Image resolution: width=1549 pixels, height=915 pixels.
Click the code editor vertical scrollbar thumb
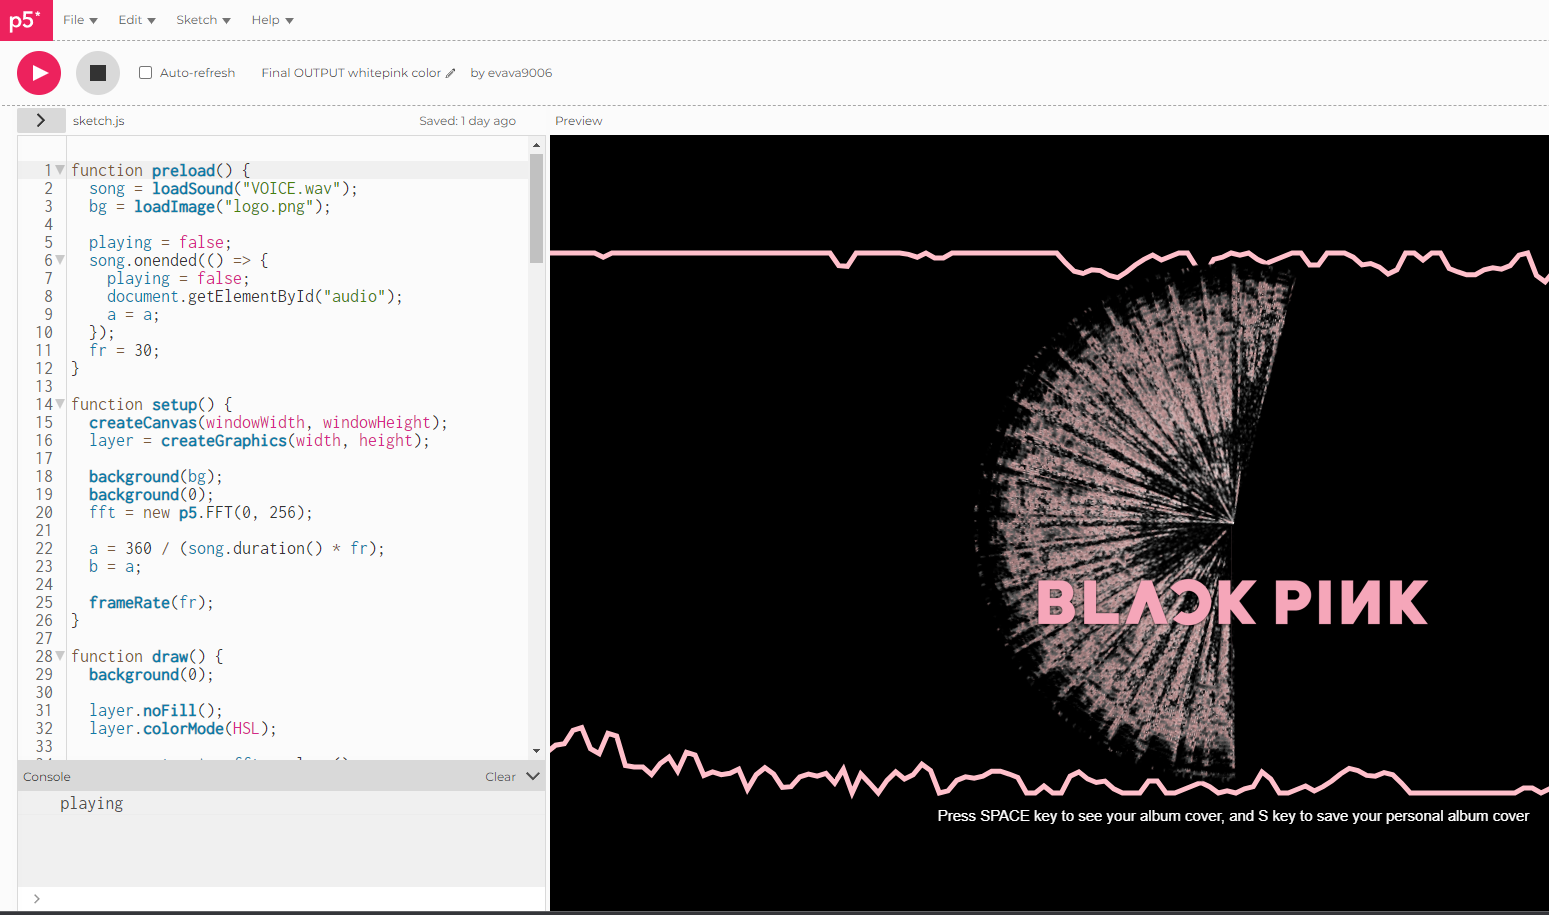click(537, 208)
